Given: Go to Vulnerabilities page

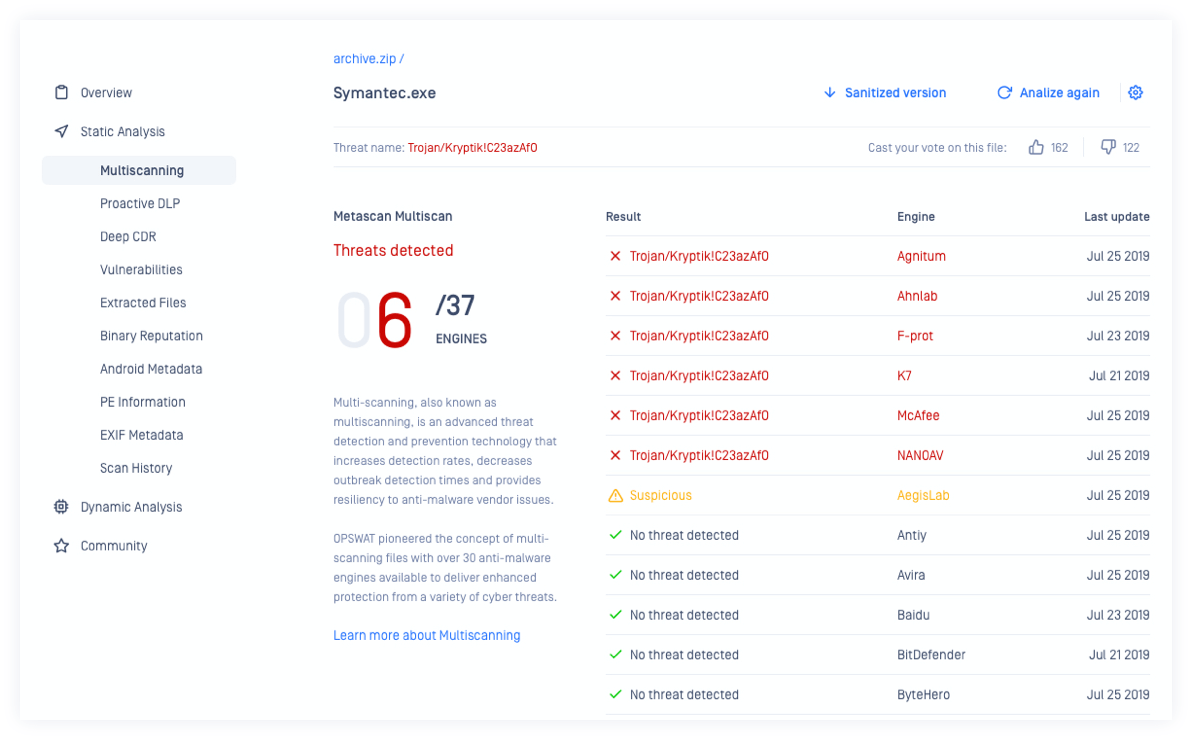Looking at the screenshot, I should coord(141,270).
